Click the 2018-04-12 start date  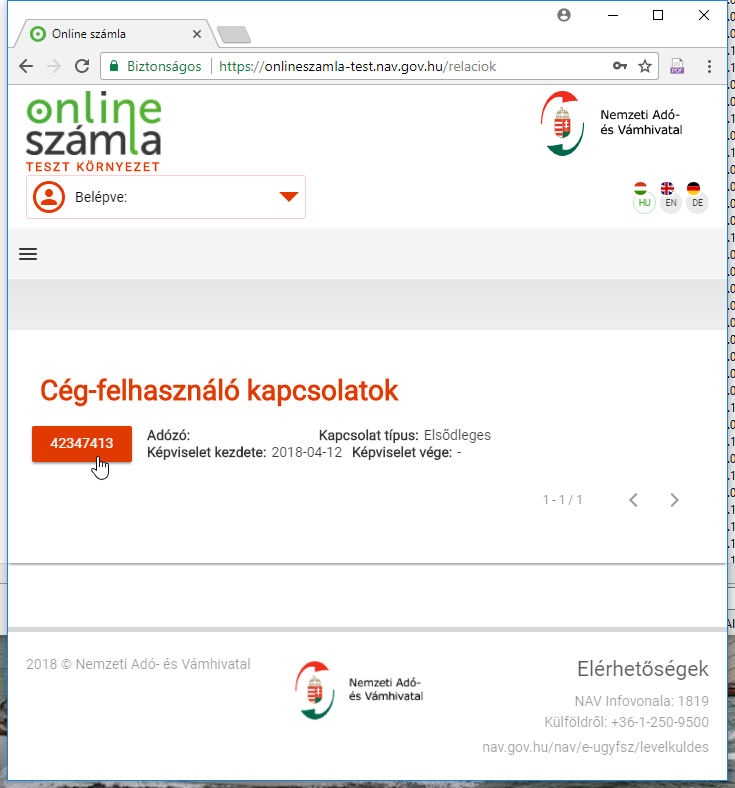point(306,452)
